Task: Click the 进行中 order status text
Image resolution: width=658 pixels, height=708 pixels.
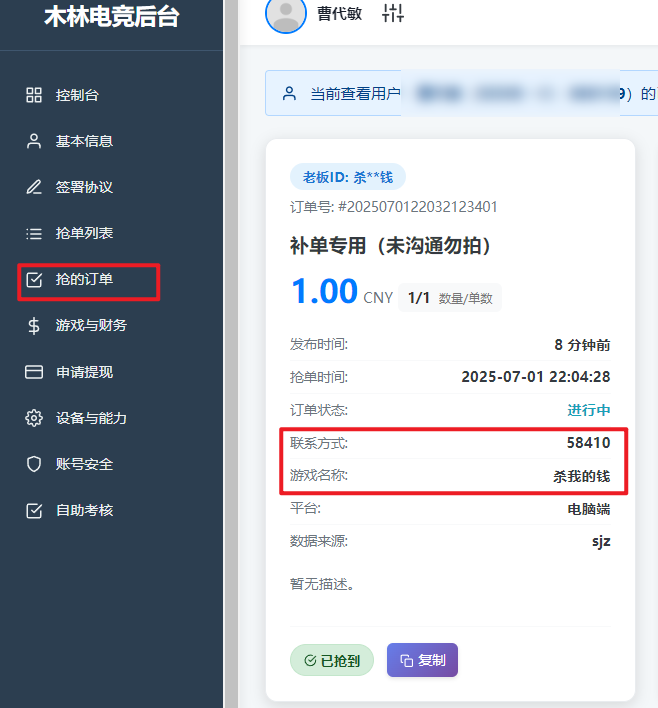Action: click(588, 410)
